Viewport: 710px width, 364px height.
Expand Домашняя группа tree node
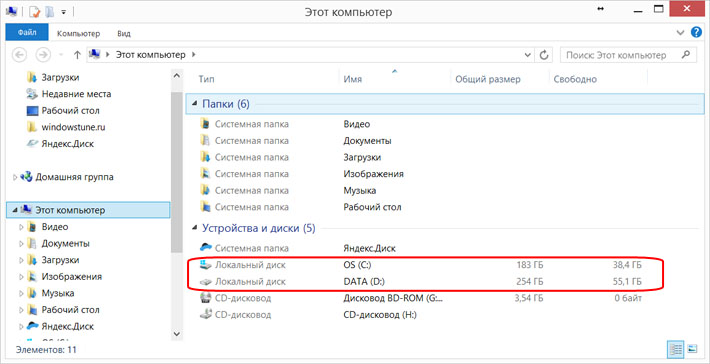tap(16, 177)
